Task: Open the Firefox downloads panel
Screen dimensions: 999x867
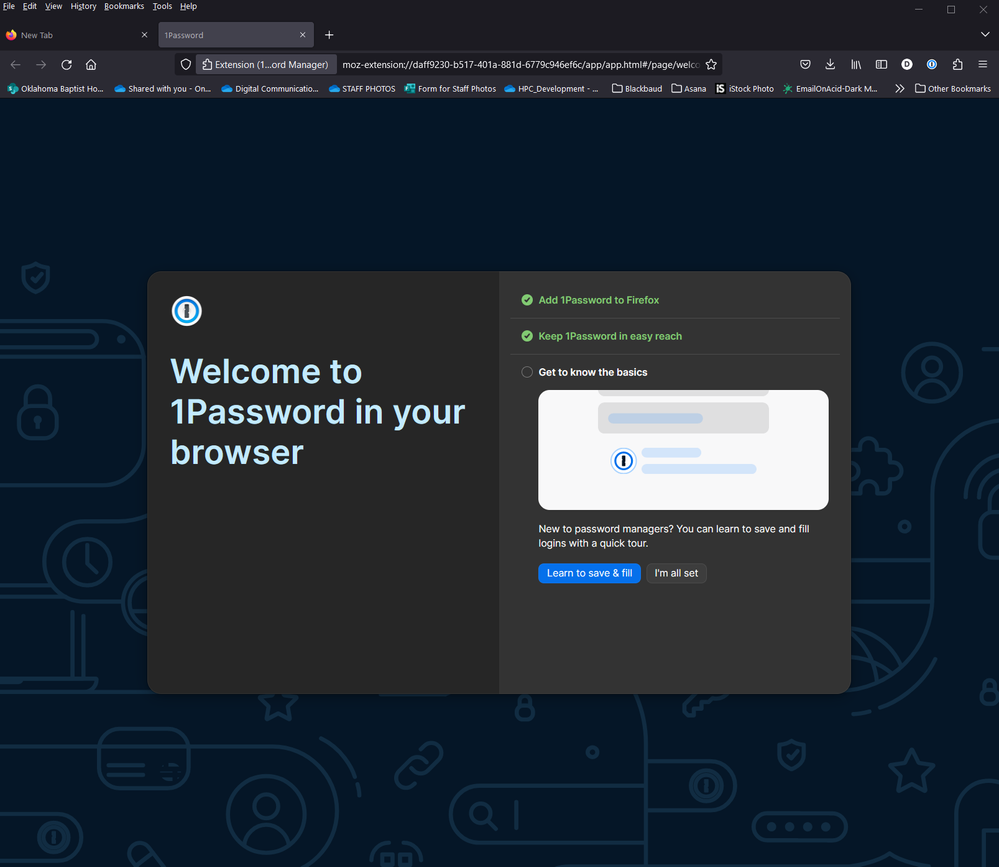Action: tap(830, 64)
